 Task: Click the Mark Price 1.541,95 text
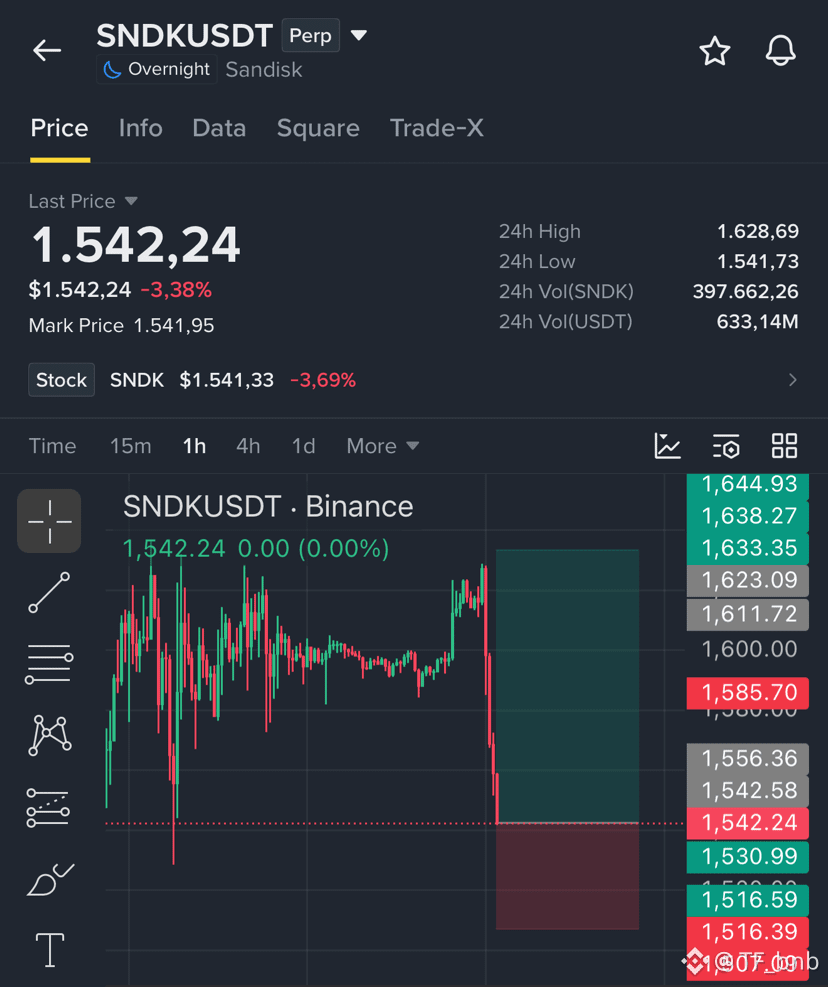click(122, 325)
